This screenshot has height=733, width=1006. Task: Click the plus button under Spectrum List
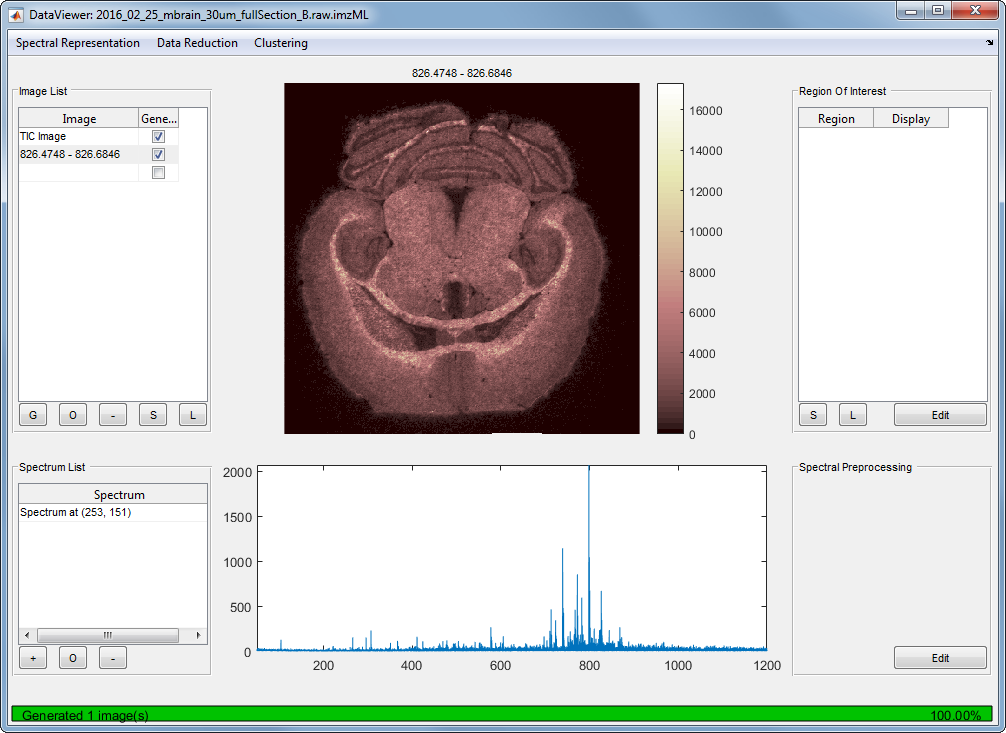[33, 658]
